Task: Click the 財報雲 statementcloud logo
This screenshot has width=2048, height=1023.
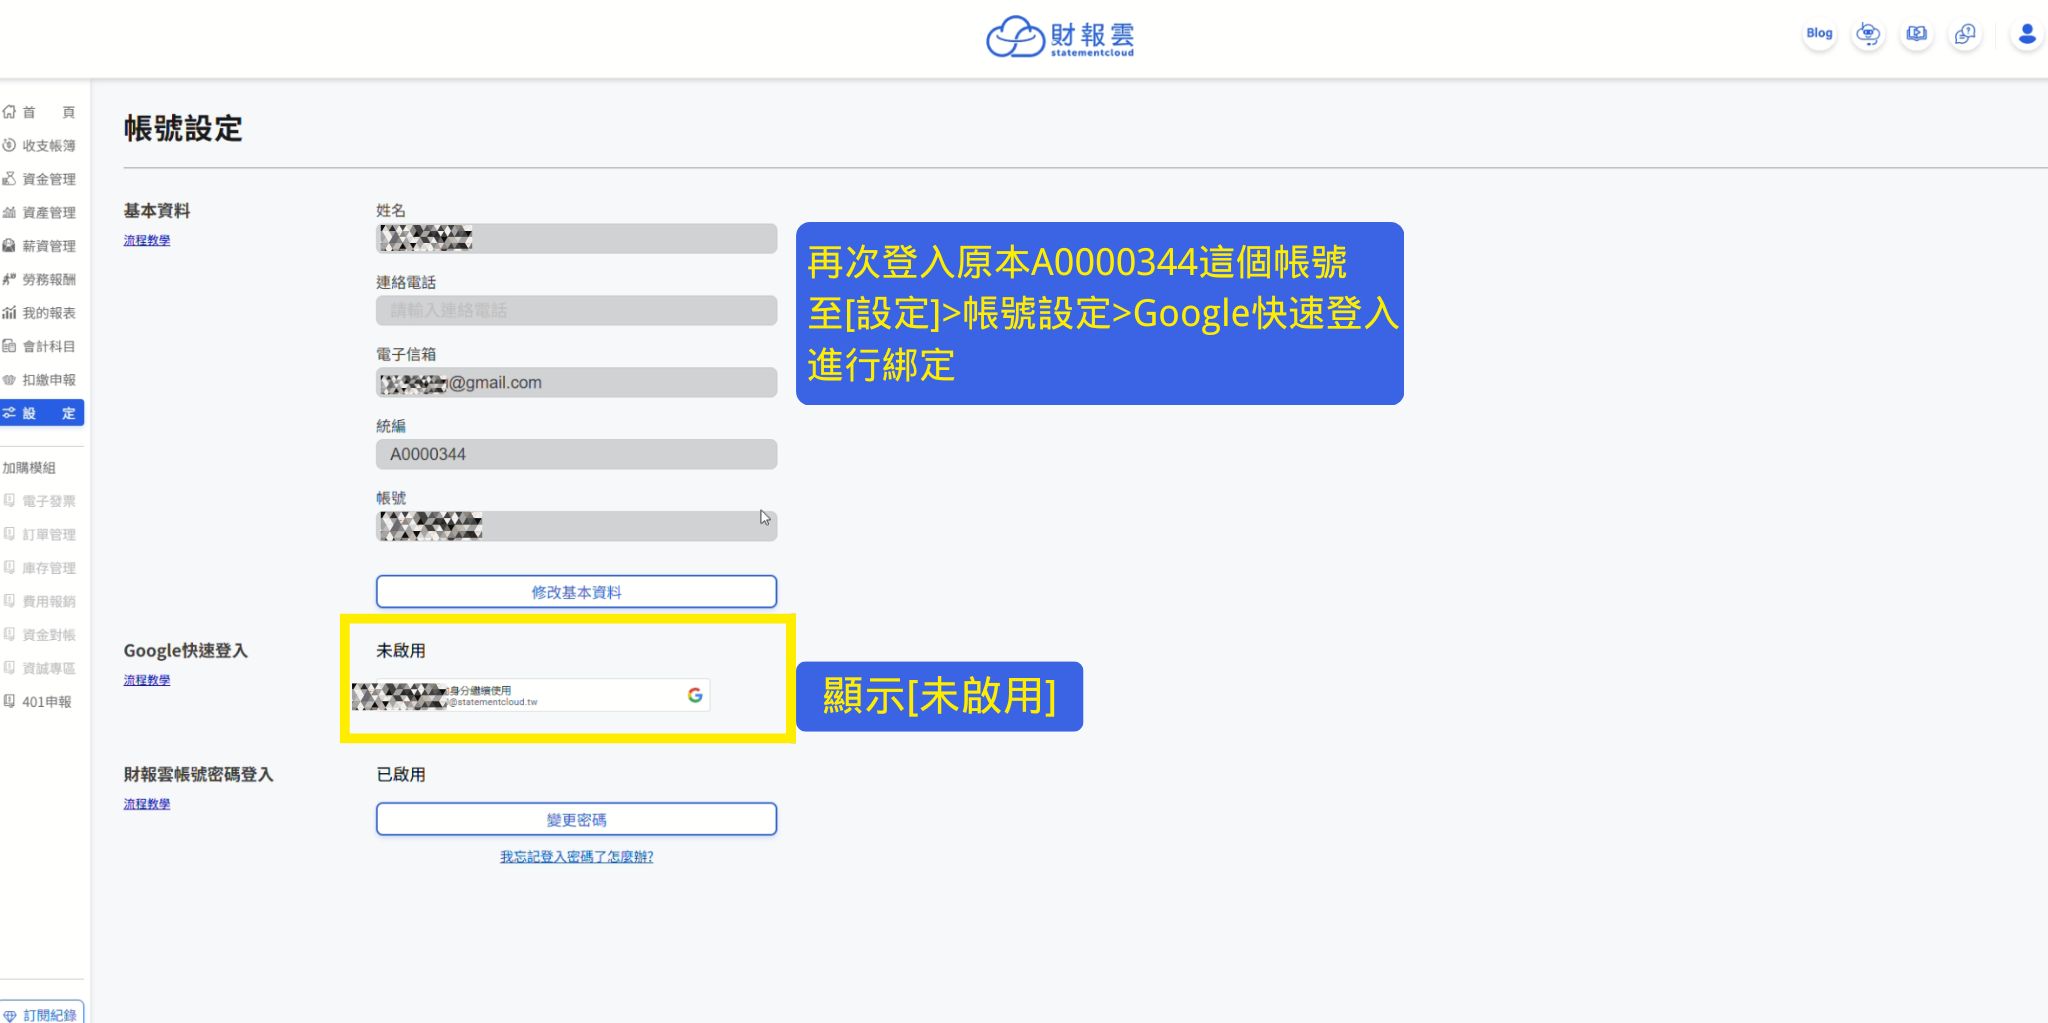Action: point(1060,37)
